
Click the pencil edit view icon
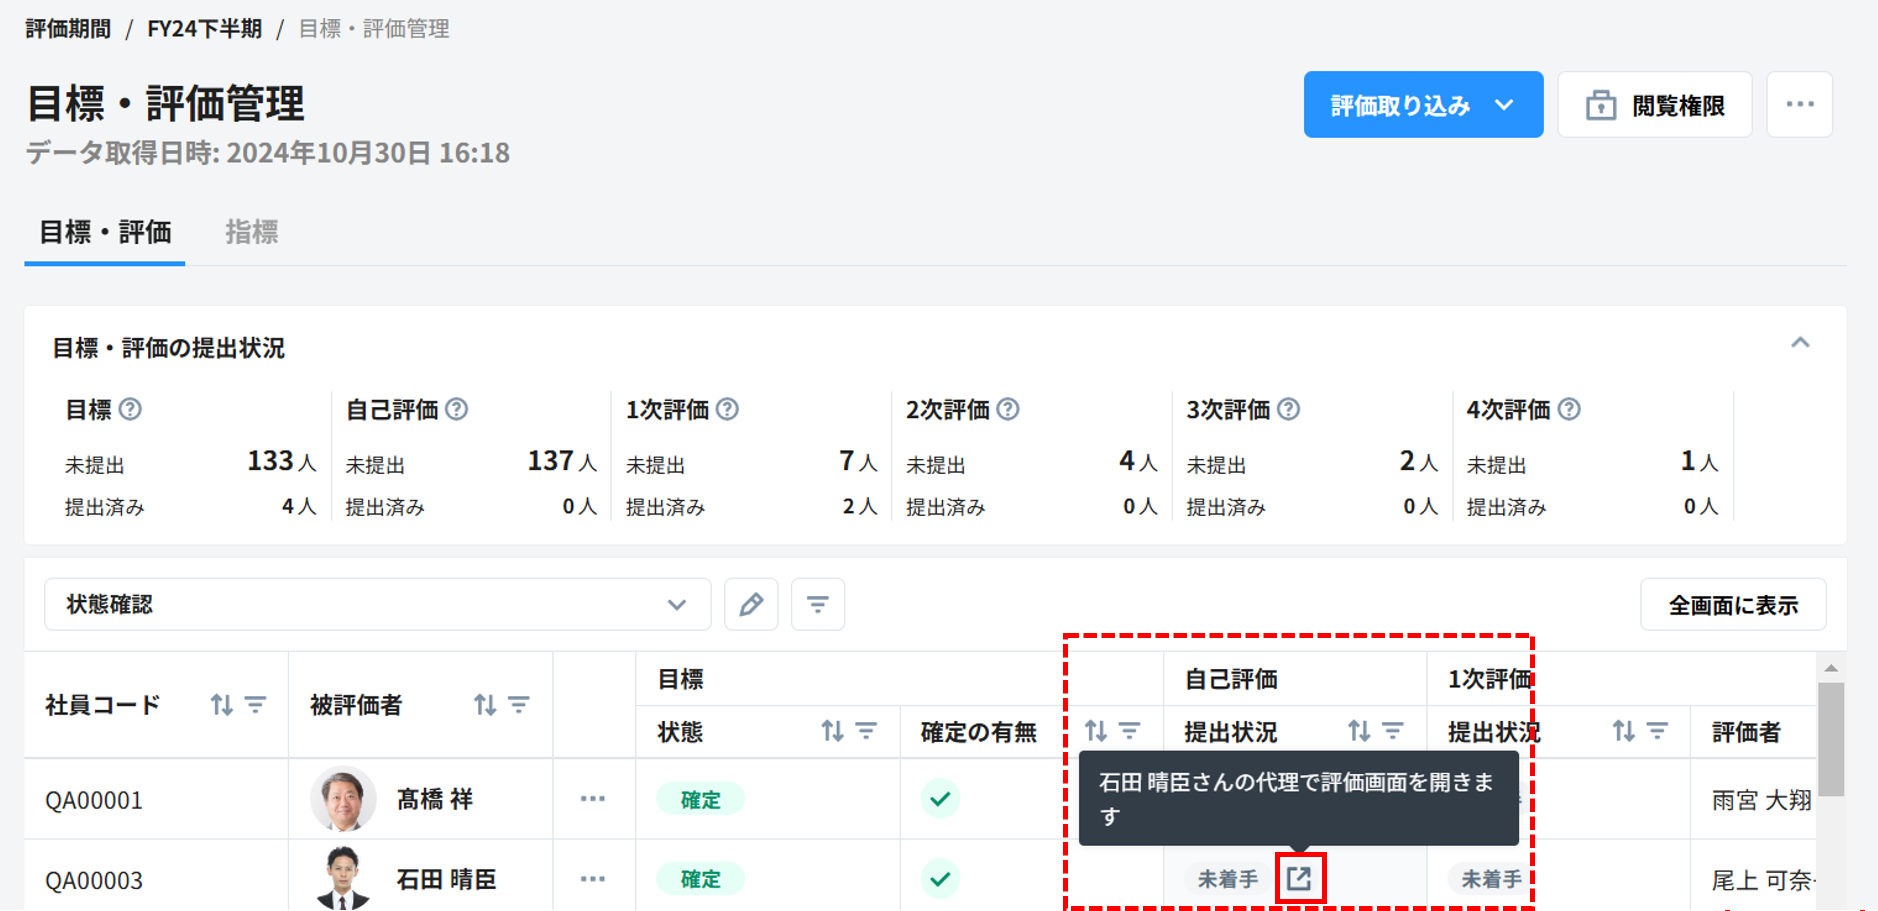(x=751, y=604)
